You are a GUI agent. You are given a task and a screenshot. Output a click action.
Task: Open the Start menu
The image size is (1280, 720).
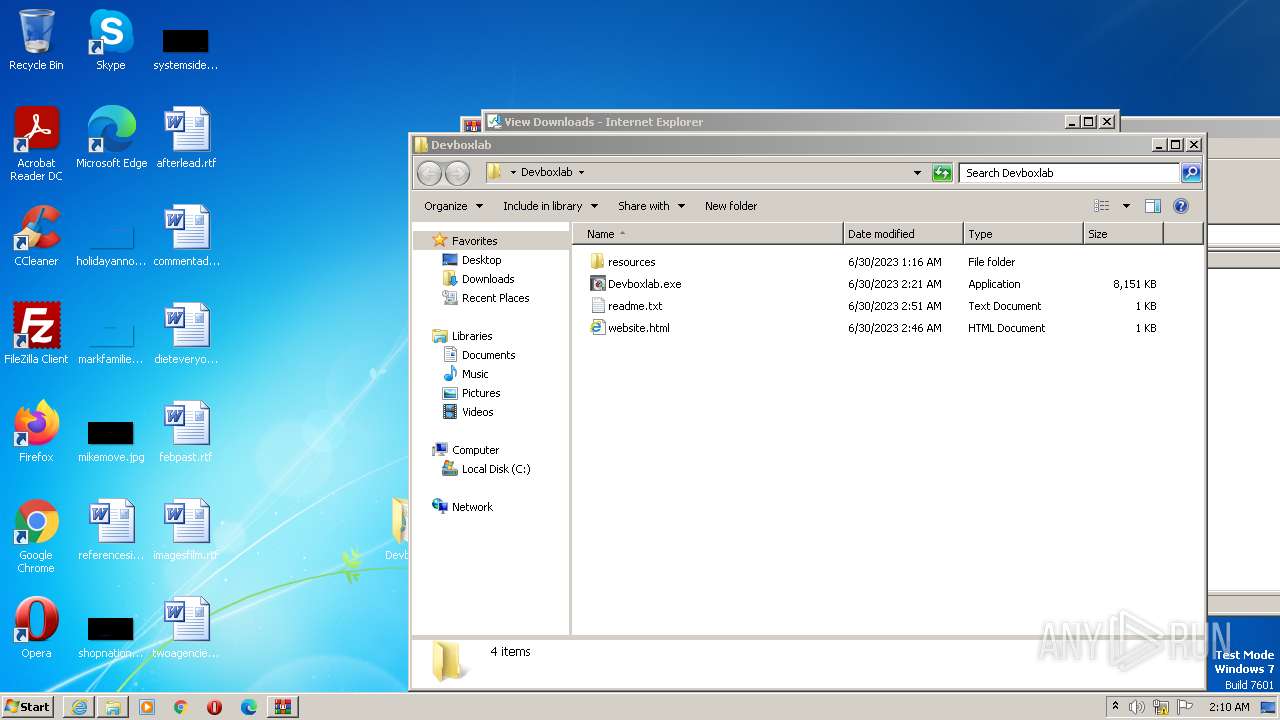(x=28, y=706)
